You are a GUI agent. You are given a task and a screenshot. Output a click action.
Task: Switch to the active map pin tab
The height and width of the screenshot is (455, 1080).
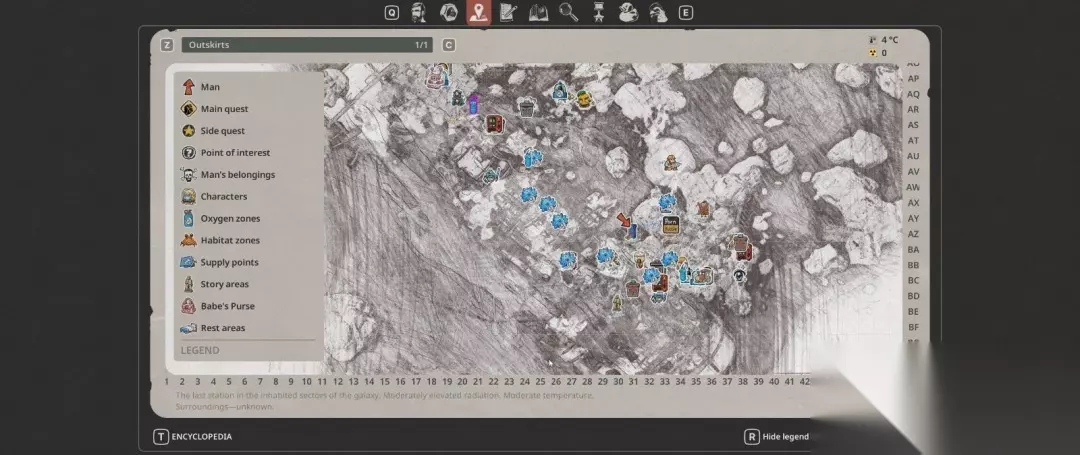click(x=478, y=12)
